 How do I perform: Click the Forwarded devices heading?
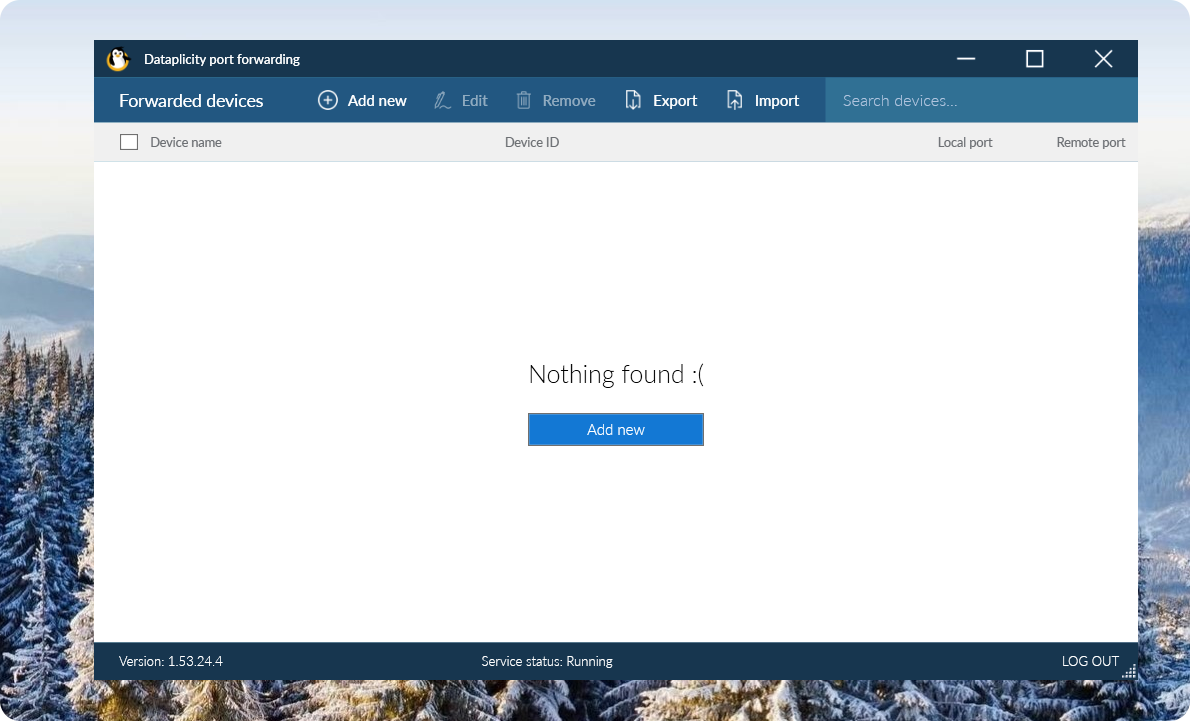click(191, 100)
